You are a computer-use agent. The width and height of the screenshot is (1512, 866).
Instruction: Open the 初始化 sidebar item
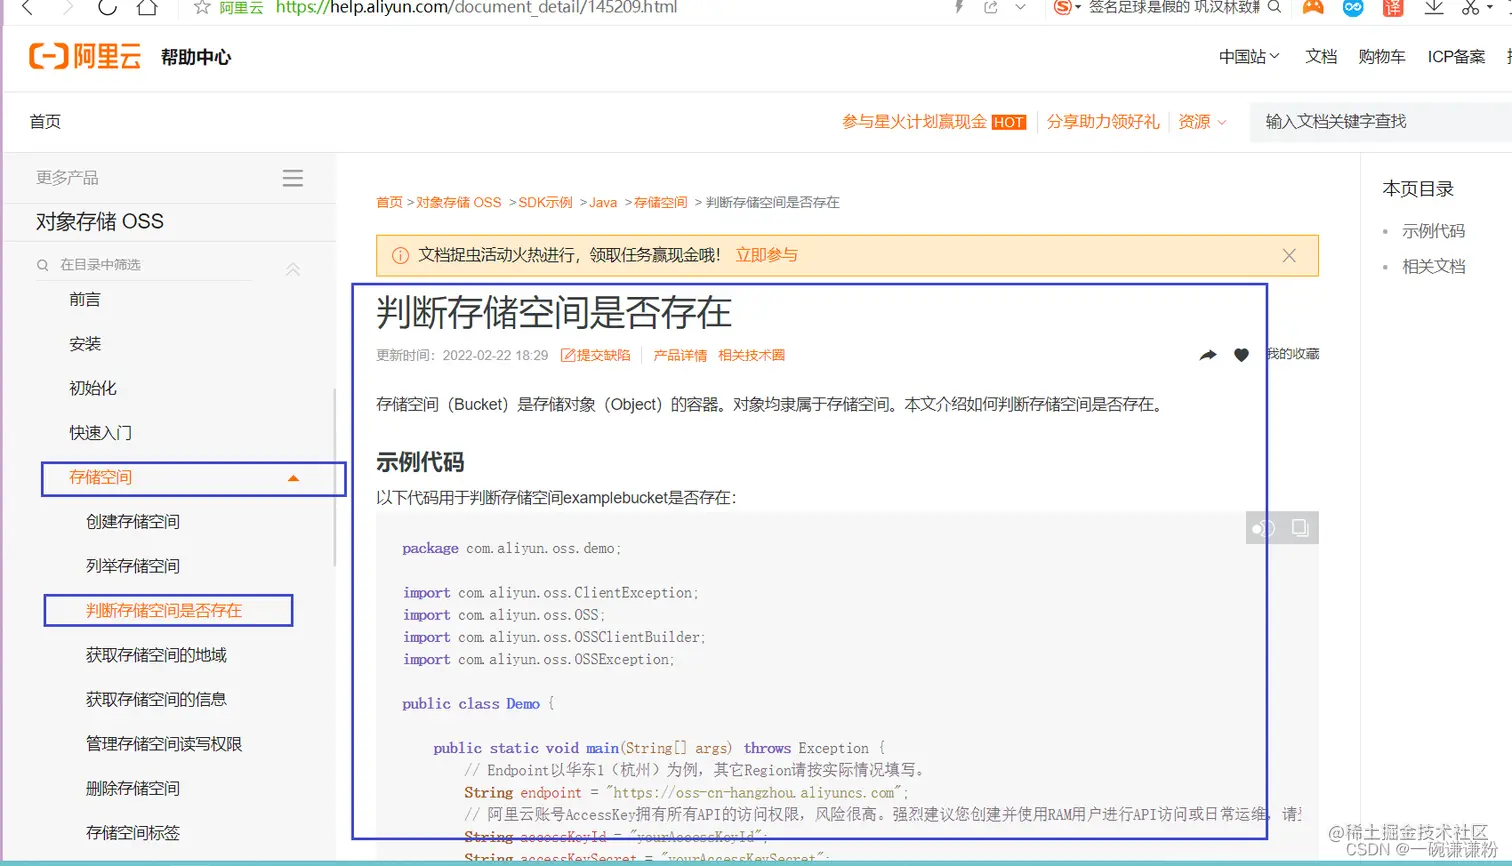click(x=93, y=388)
